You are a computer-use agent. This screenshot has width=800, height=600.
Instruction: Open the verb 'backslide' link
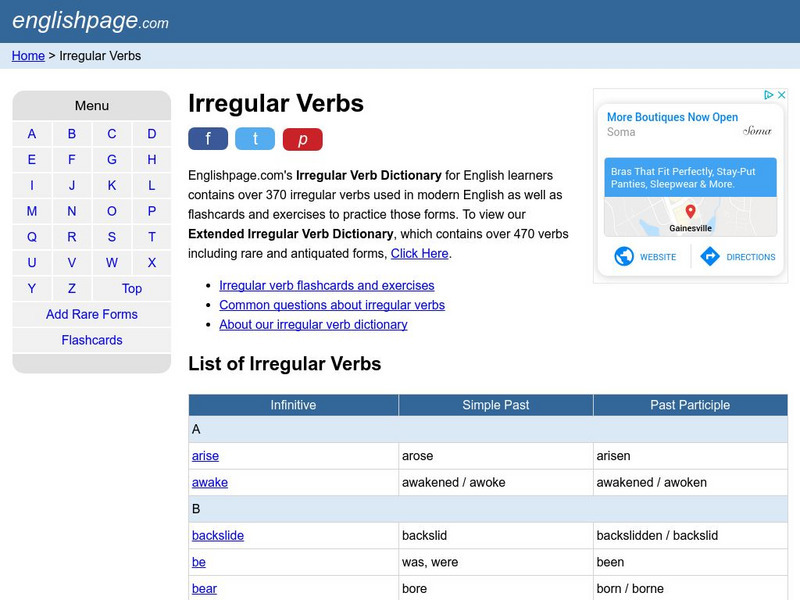coord(218,535)
